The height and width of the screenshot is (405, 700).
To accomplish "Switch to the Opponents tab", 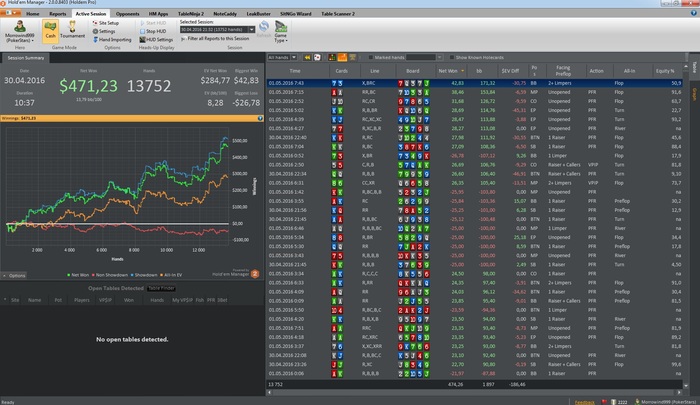I will 127,14.
